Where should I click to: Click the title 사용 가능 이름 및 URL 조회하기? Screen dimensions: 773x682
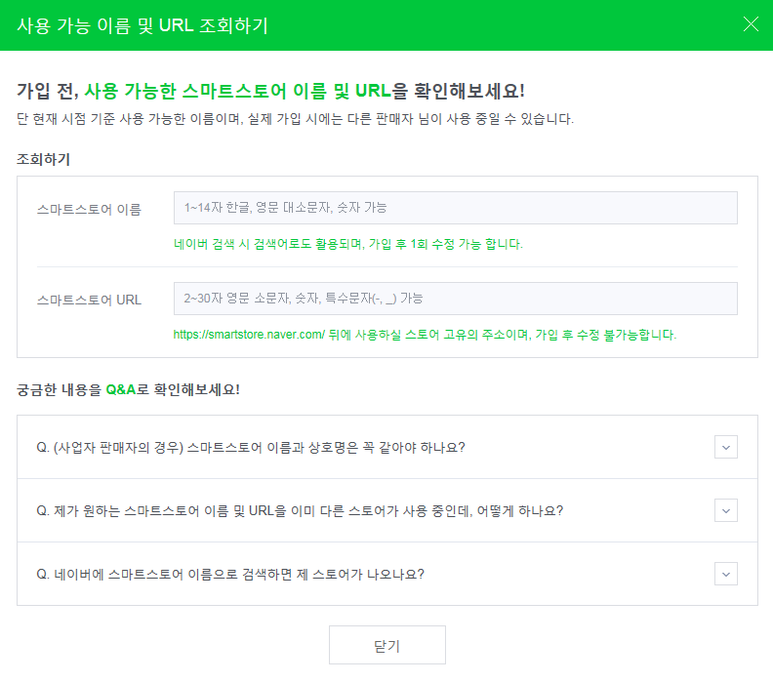(142, 25)
